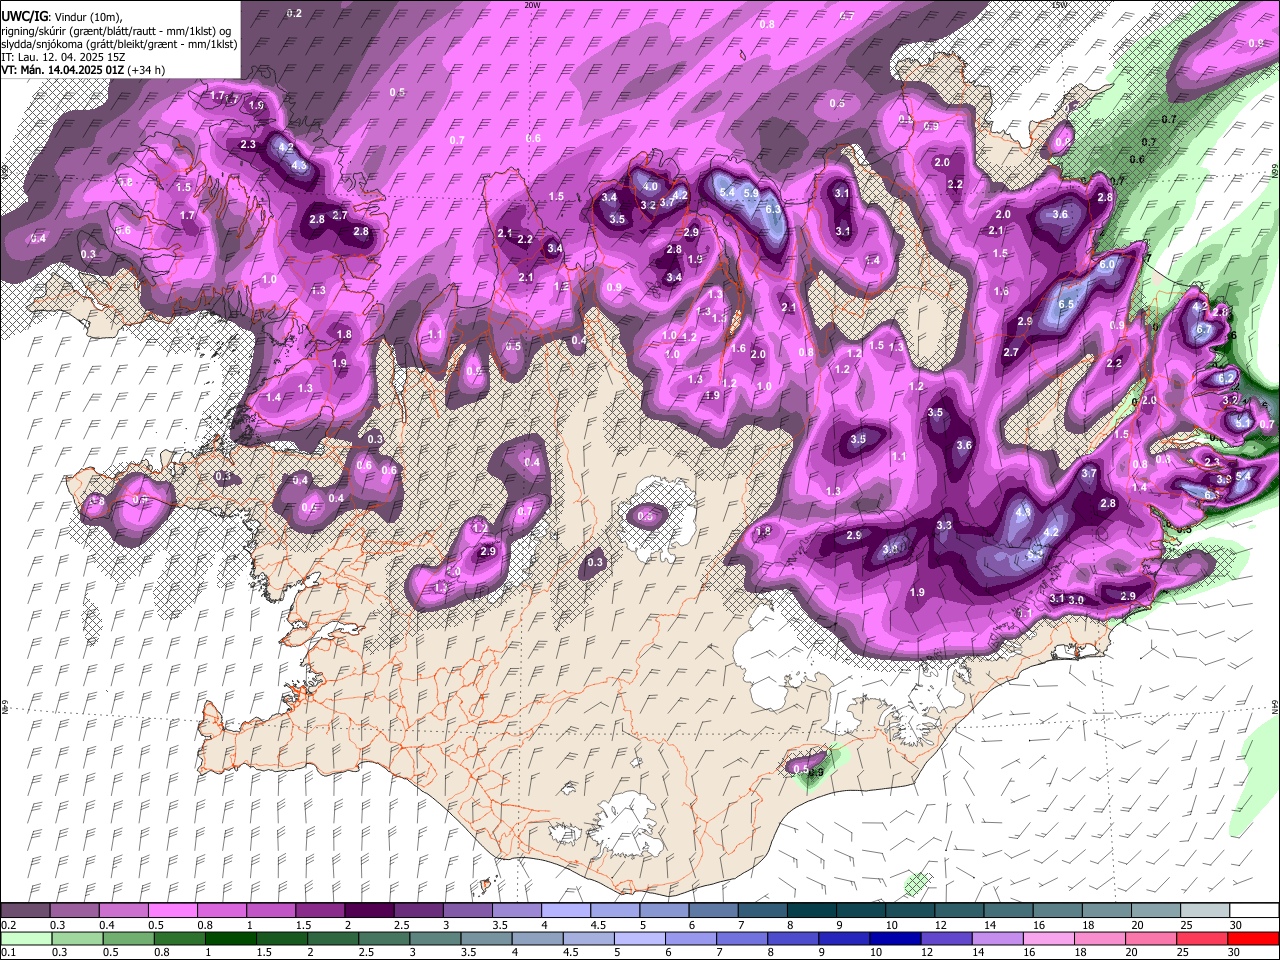This screenshot has height=960, width=1280.
Task: Click the slate-blue top-row swatch starting at 6
Action: 713,911
